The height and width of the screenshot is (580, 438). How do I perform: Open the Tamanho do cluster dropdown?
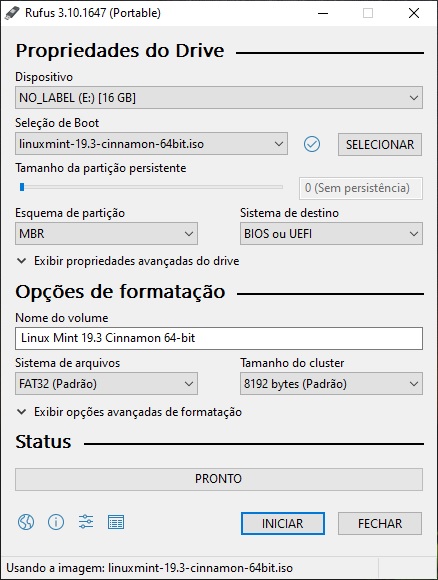coord(331,384)
